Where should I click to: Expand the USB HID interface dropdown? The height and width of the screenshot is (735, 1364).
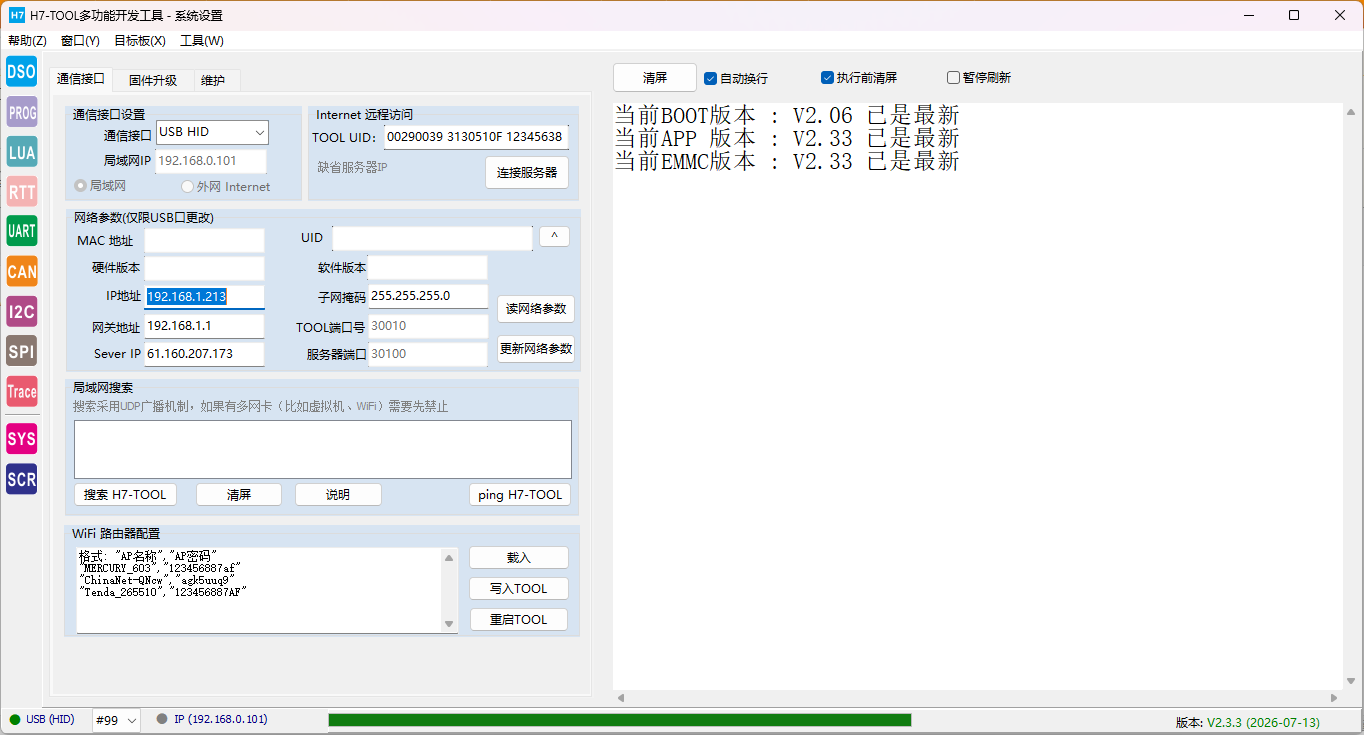coord(212,132)
